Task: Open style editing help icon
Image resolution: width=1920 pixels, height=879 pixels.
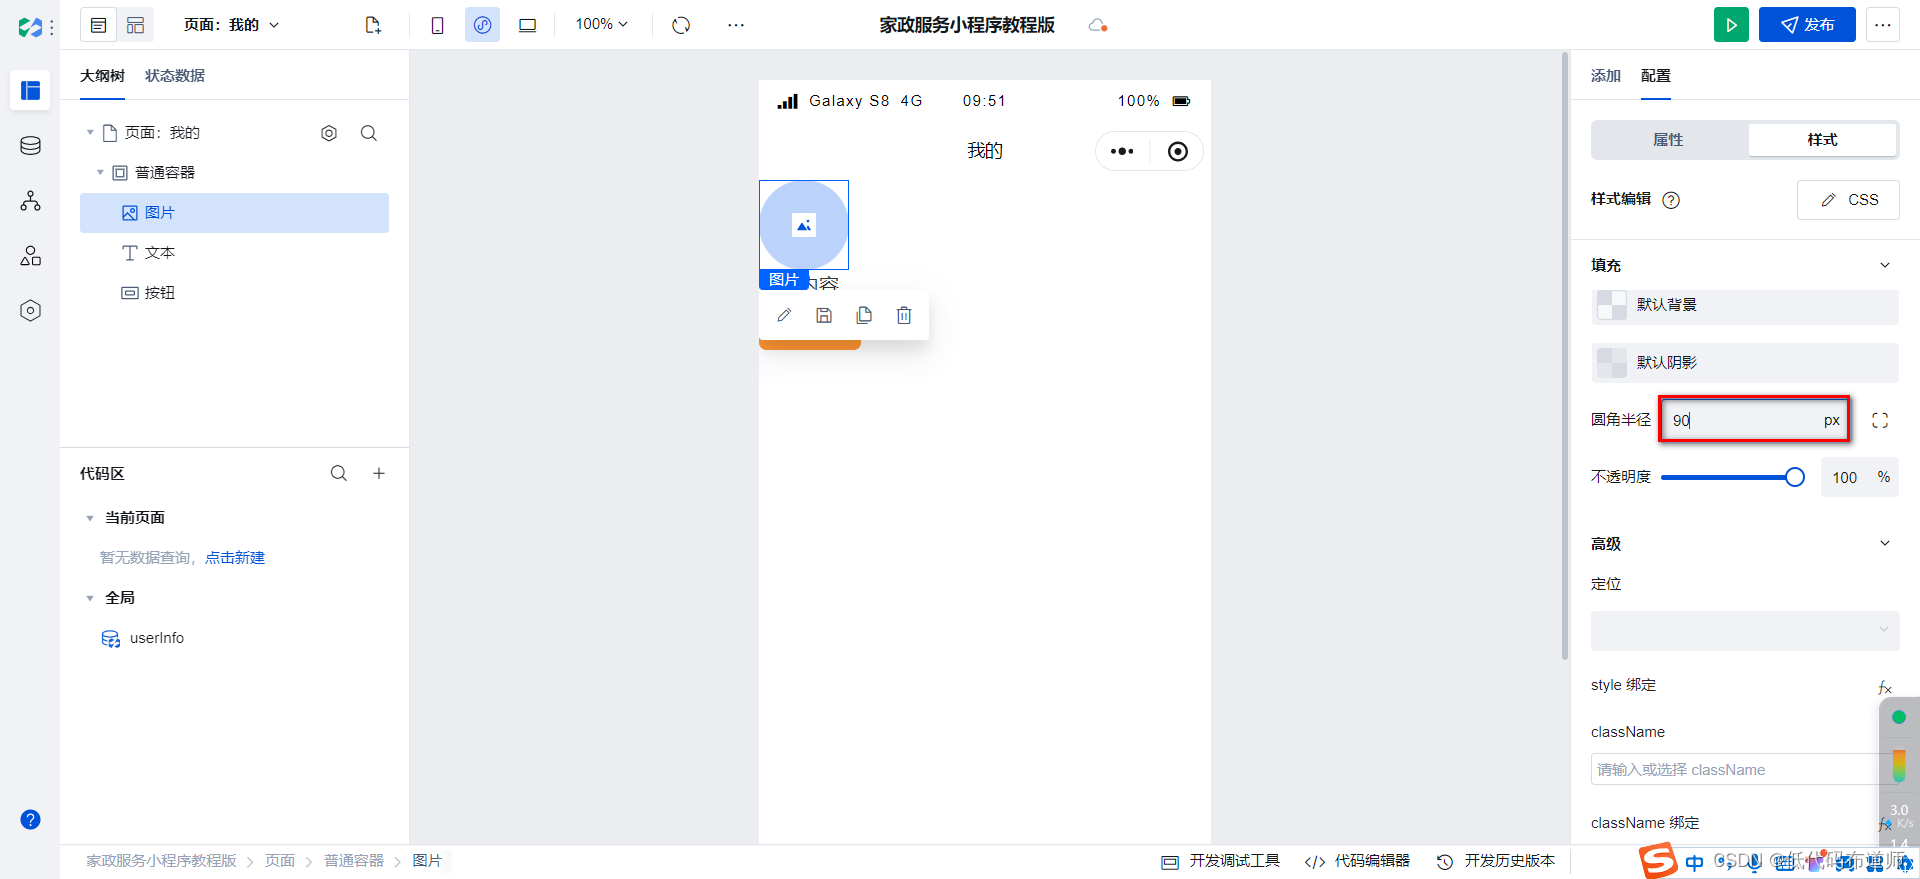Action: pyautogui.click(x=1671, y=200)
